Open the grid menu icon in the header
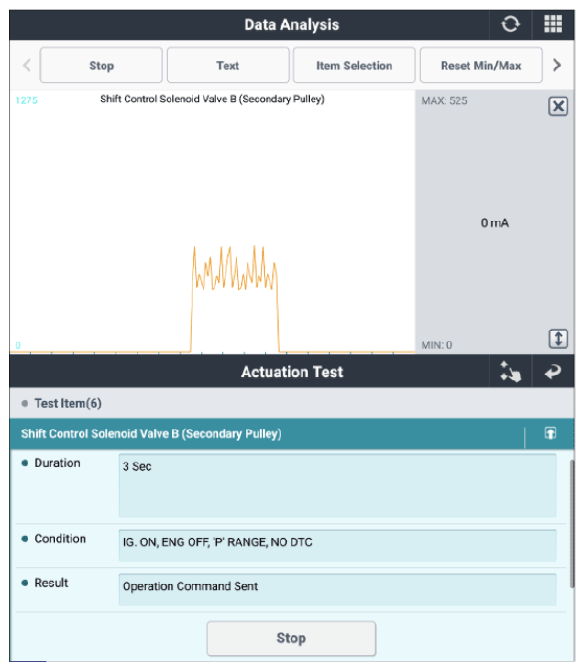585x671 pixels. click(553, 24)
